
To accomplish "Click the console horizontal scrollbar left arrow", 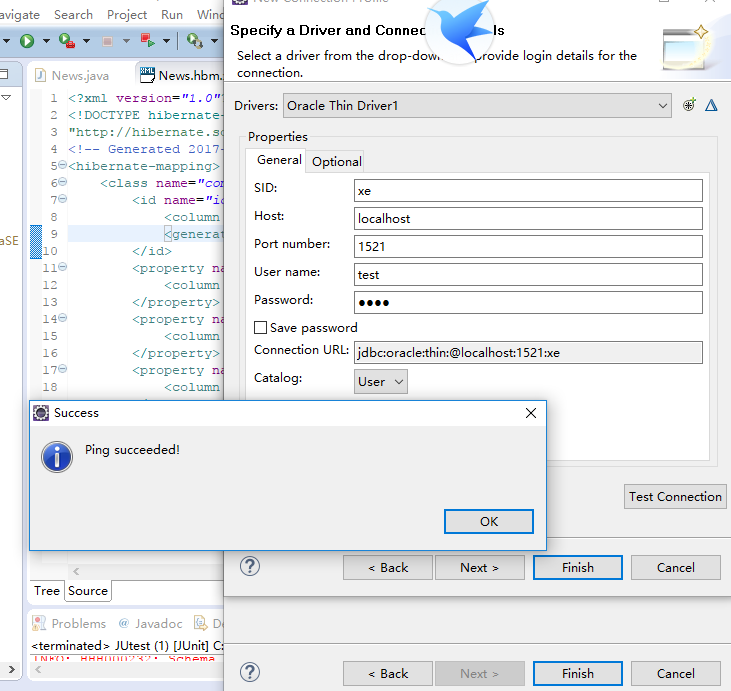I will click(38, 670).
